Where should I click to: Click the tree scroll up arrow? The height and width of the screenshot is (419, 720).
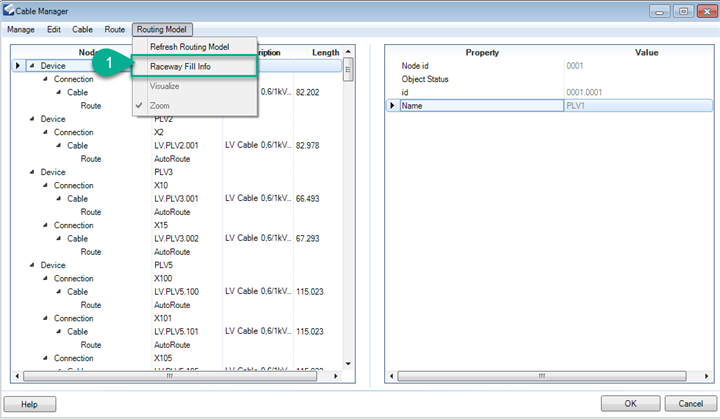[x=349, y=51]
